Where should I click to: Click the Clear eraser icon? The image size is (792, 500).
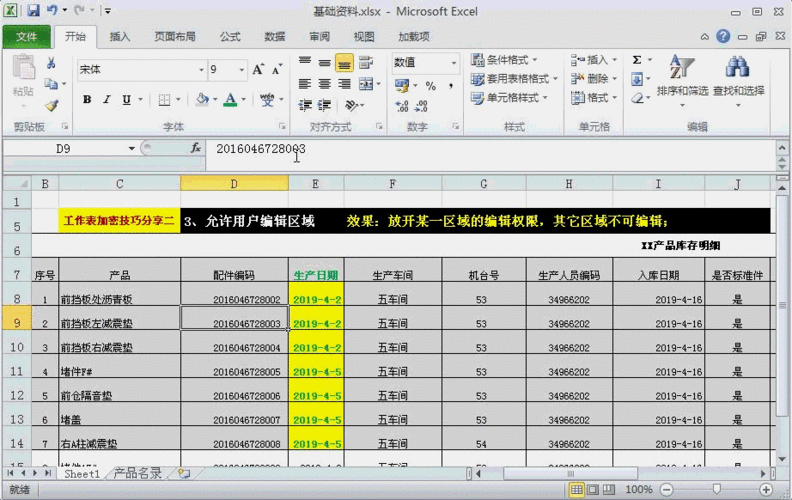(637, 98)
